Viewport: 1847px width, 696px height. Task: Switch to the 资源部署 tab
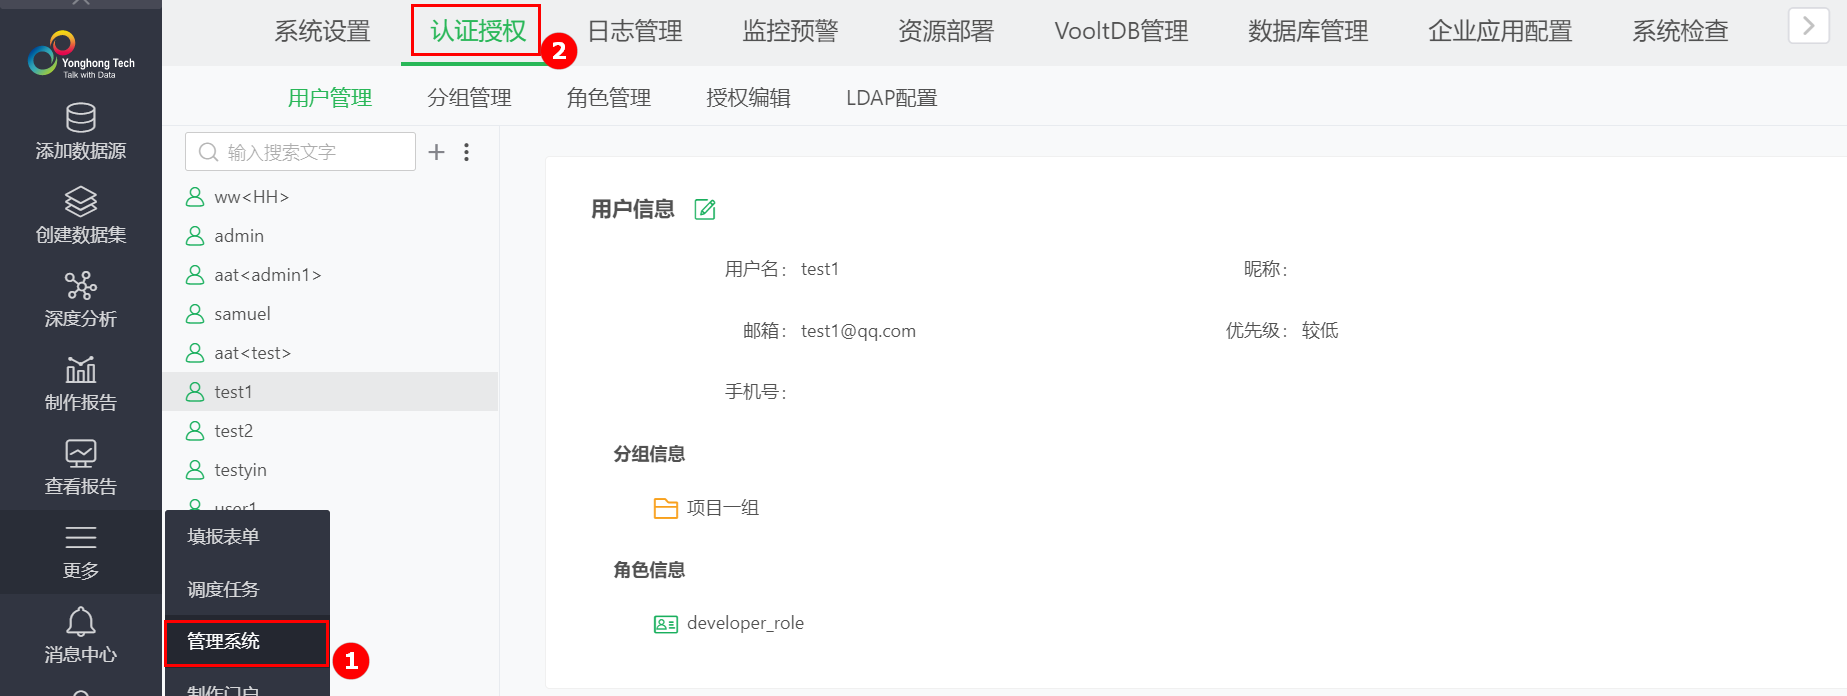(x=946, y=31)
